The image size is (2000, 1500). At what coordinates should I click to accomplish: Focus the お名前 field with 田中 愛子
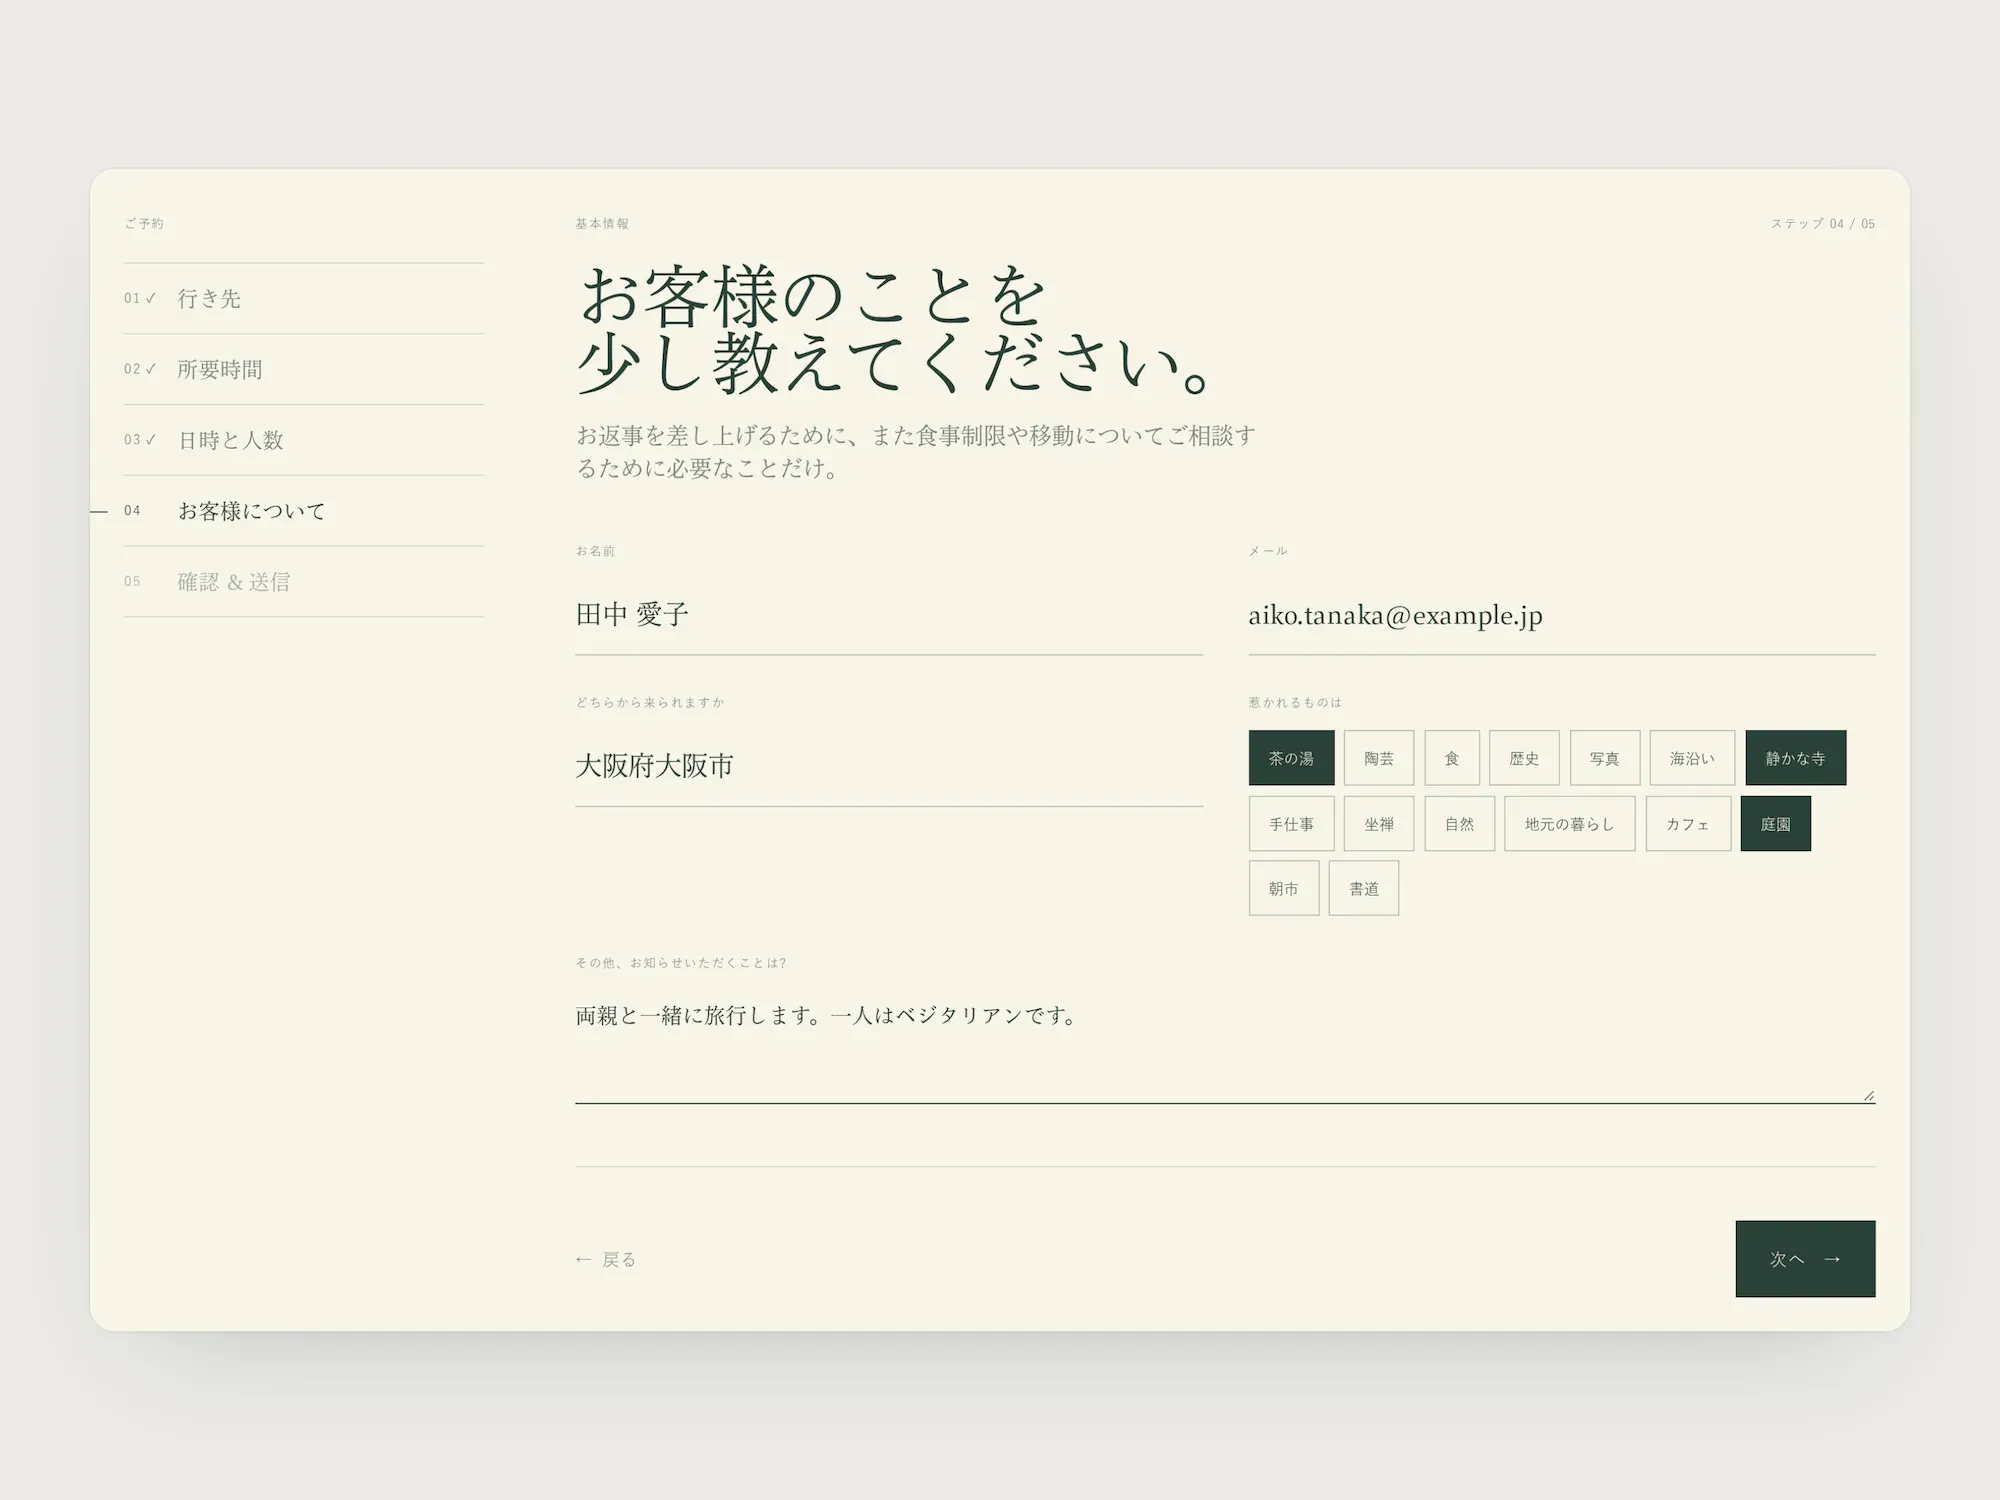tap(889, 615)
